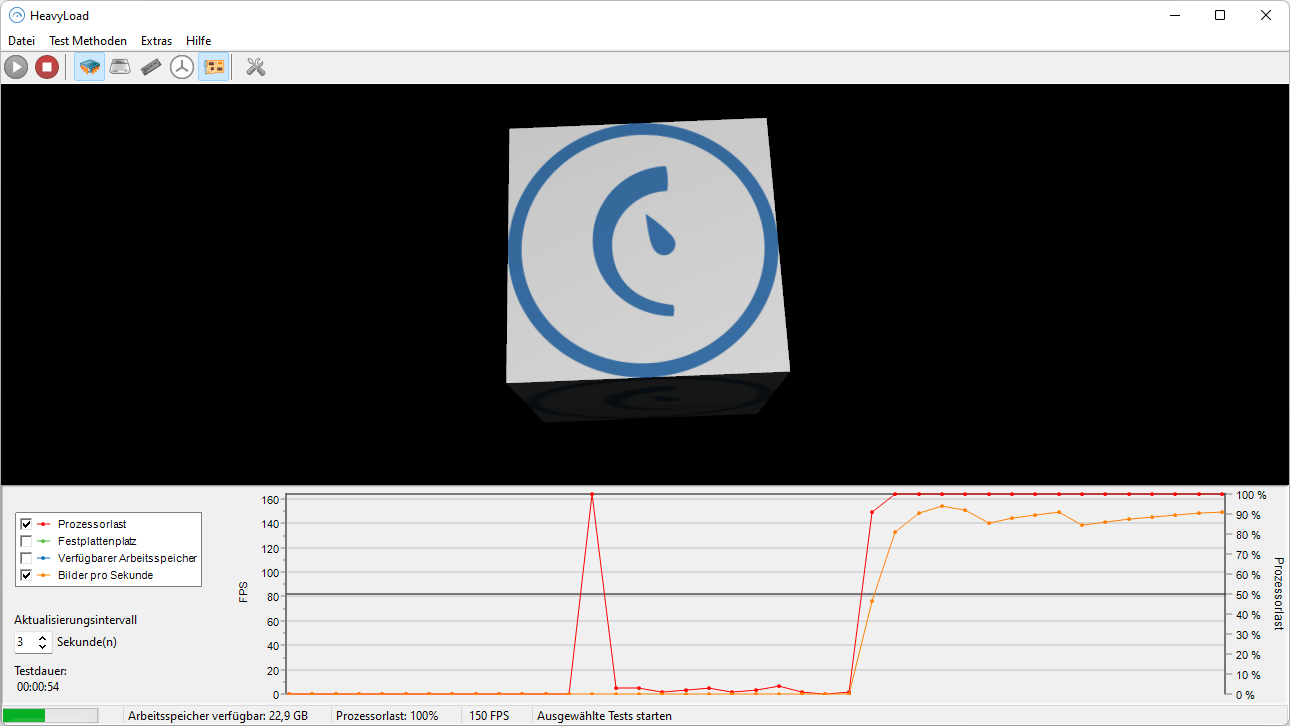Click the HeavyLoad app icon in title bar
The height and width of the screenshot is (726, 1290).
tap(16, 15)
